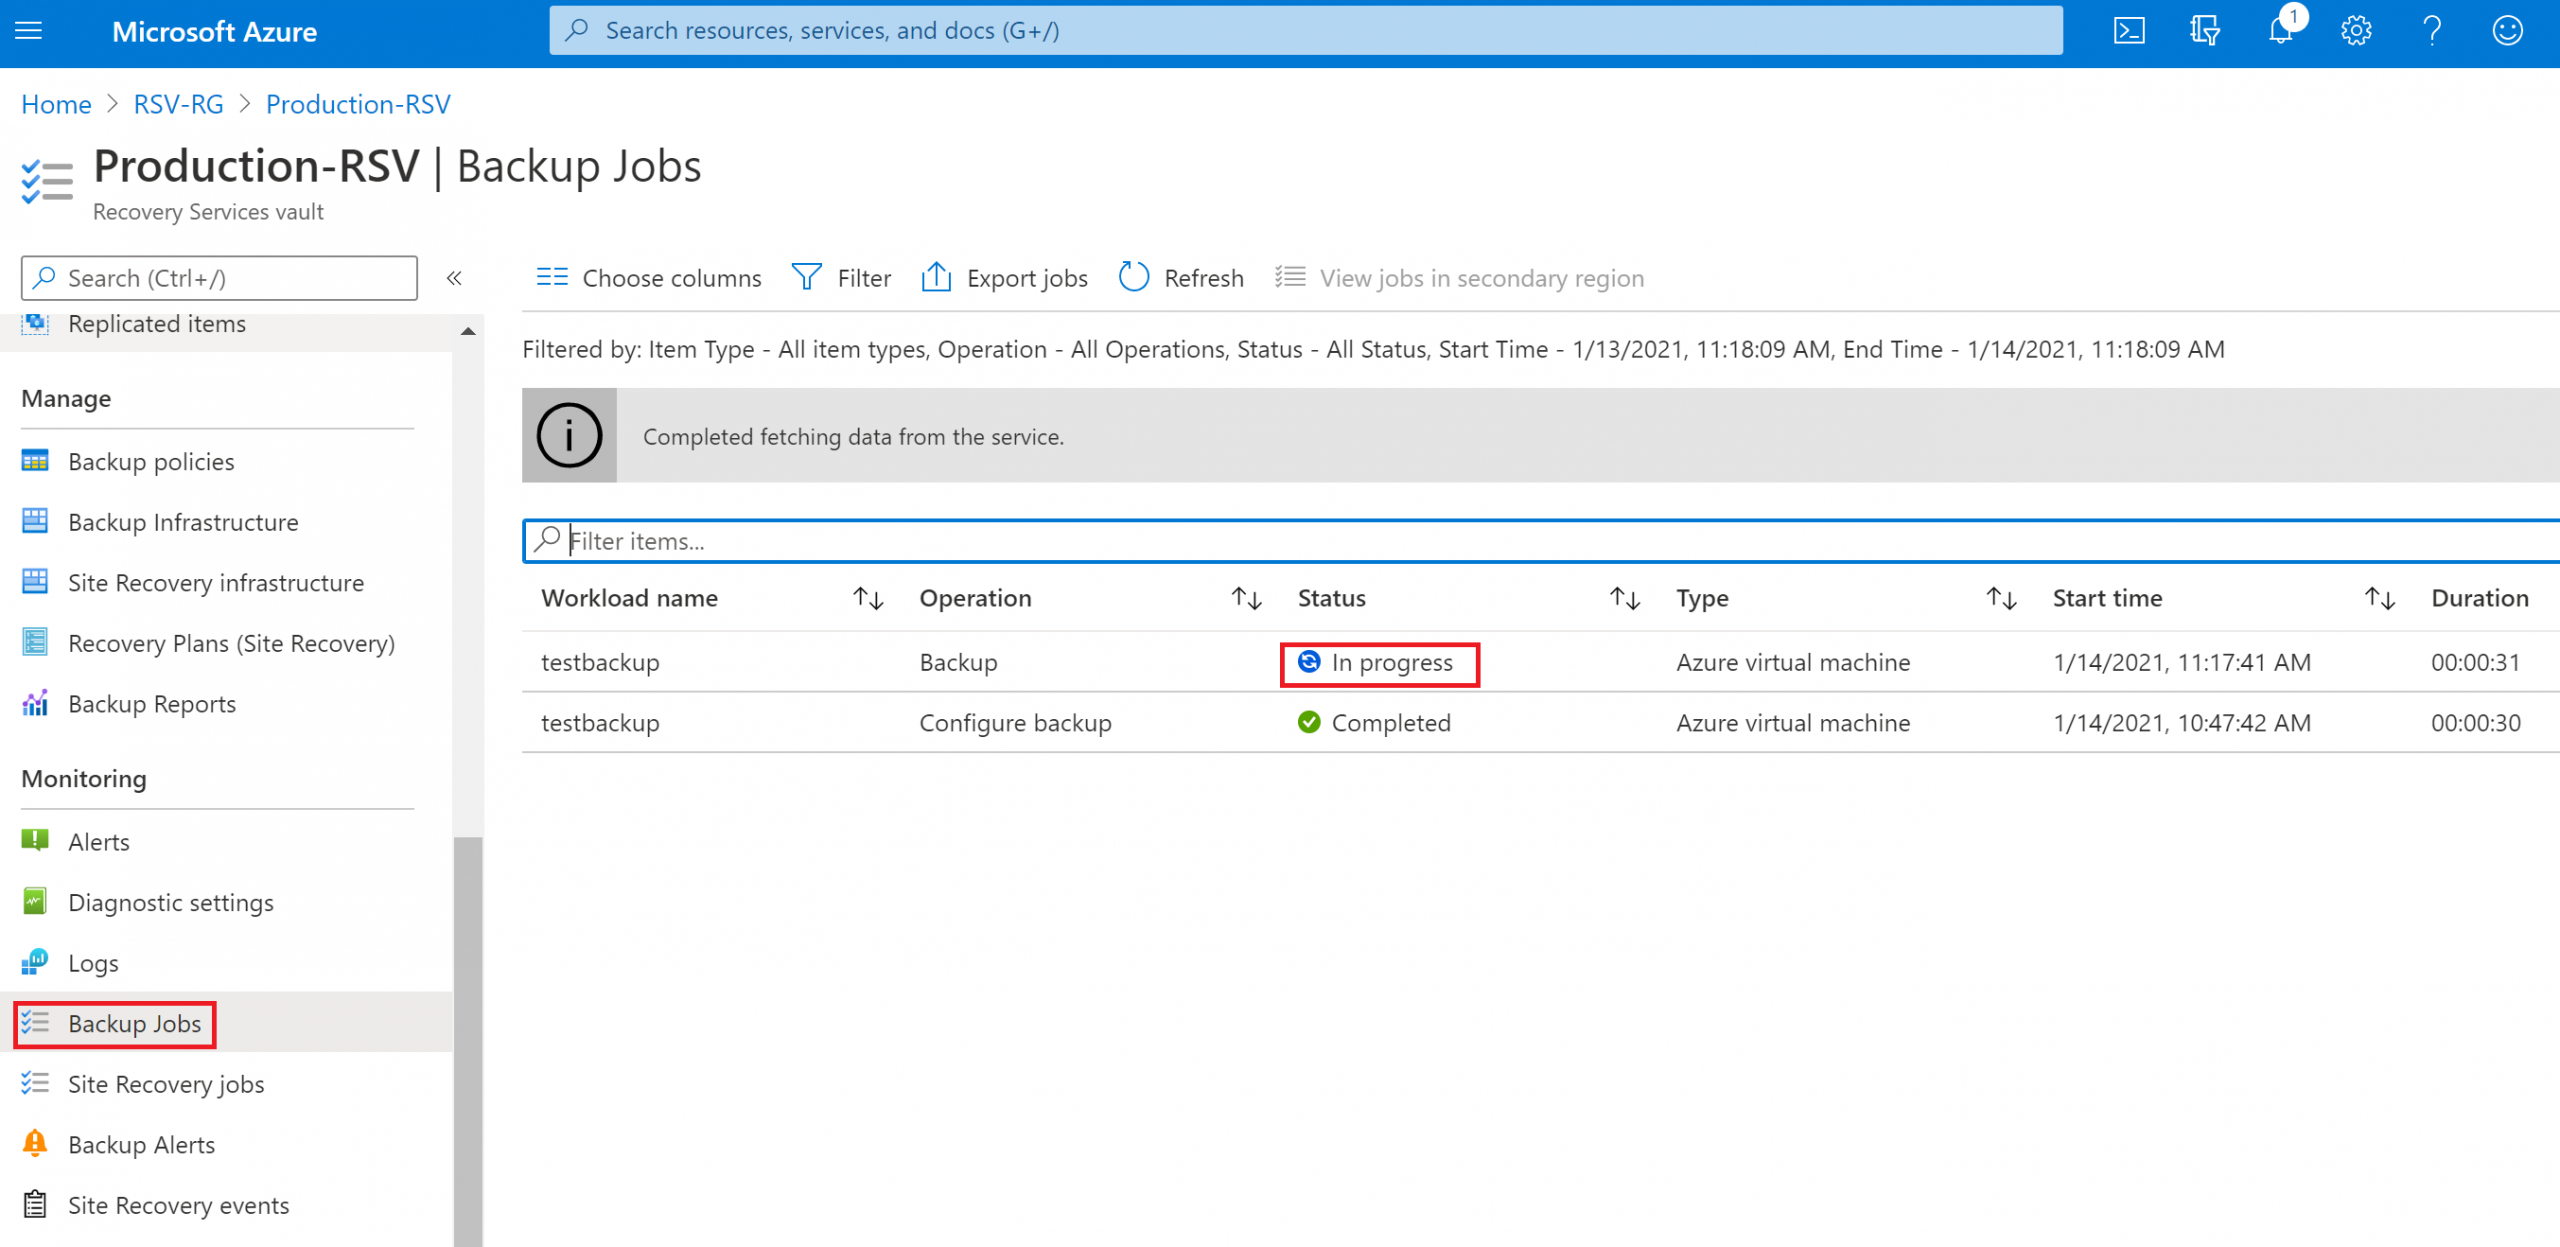Click Export jobs
The image size is (2560, 1247).
pos(1003,277)
